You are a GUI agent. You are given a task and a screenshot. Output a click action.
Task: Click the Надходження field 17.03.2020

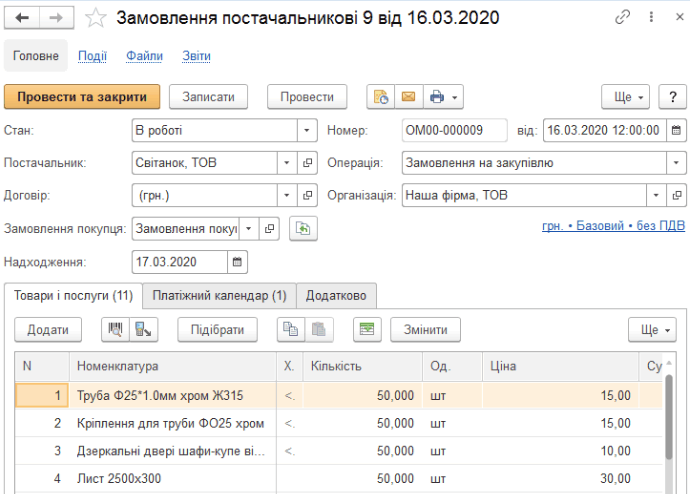(x=180, y=262)
